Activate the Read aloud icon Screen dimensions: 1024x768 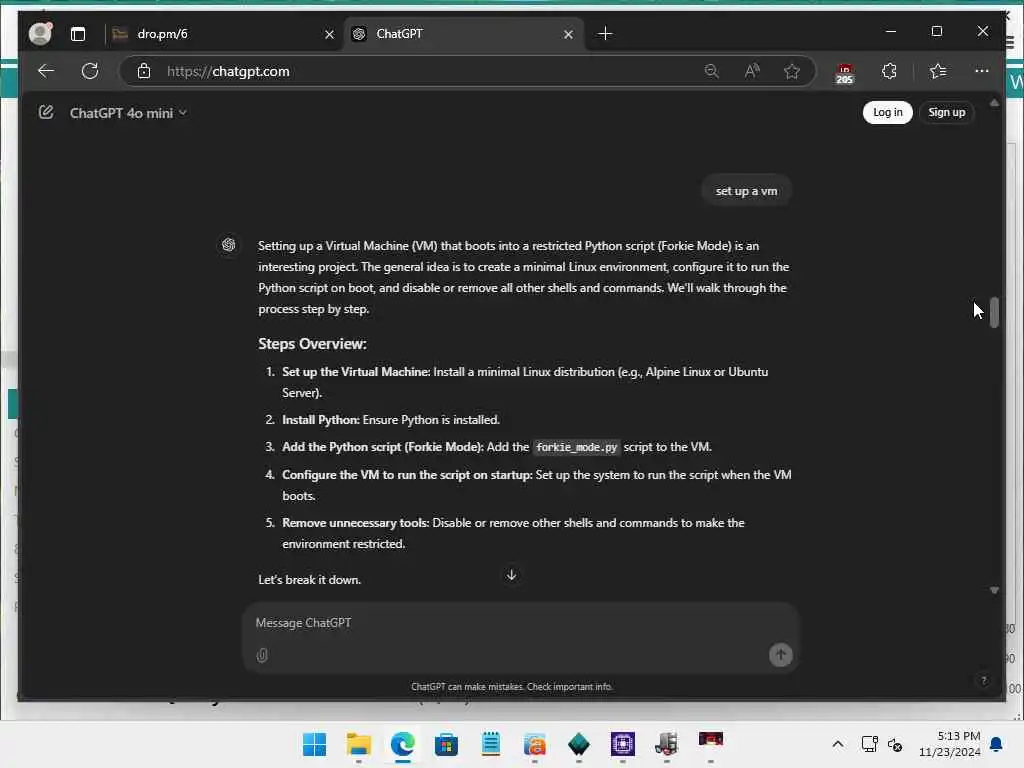pyautogui.click(x=752, y=71)
